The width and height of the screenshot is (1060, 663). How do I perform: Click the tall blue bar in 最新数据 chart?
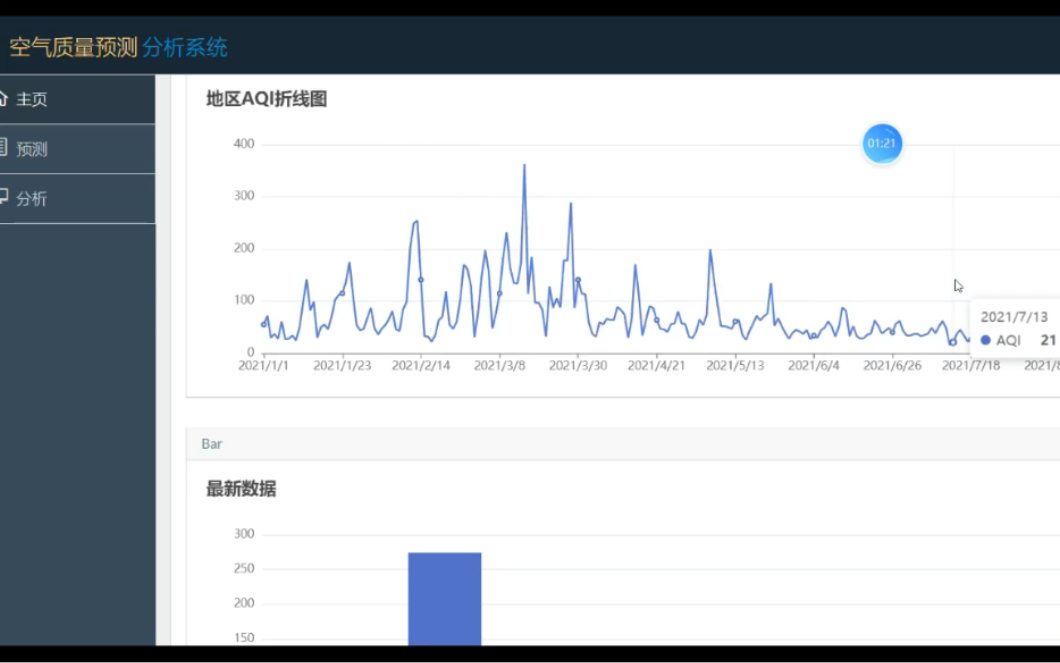point(444,600)
